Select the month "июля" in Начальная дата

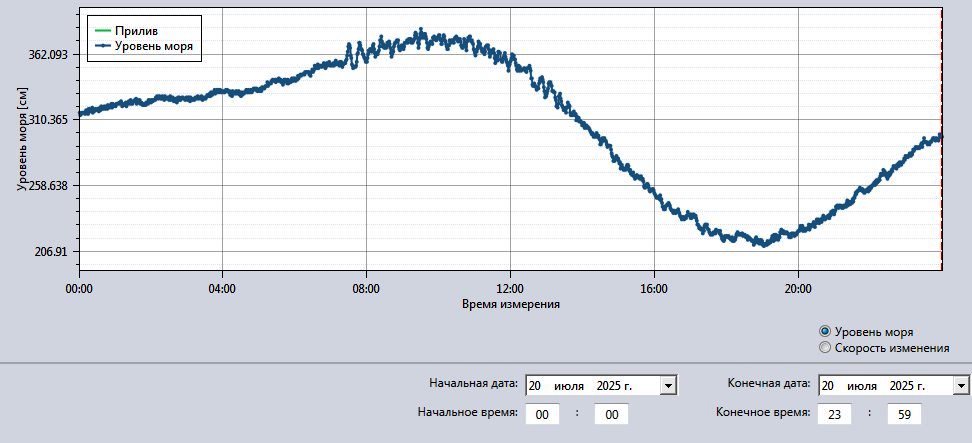(570, 385)
